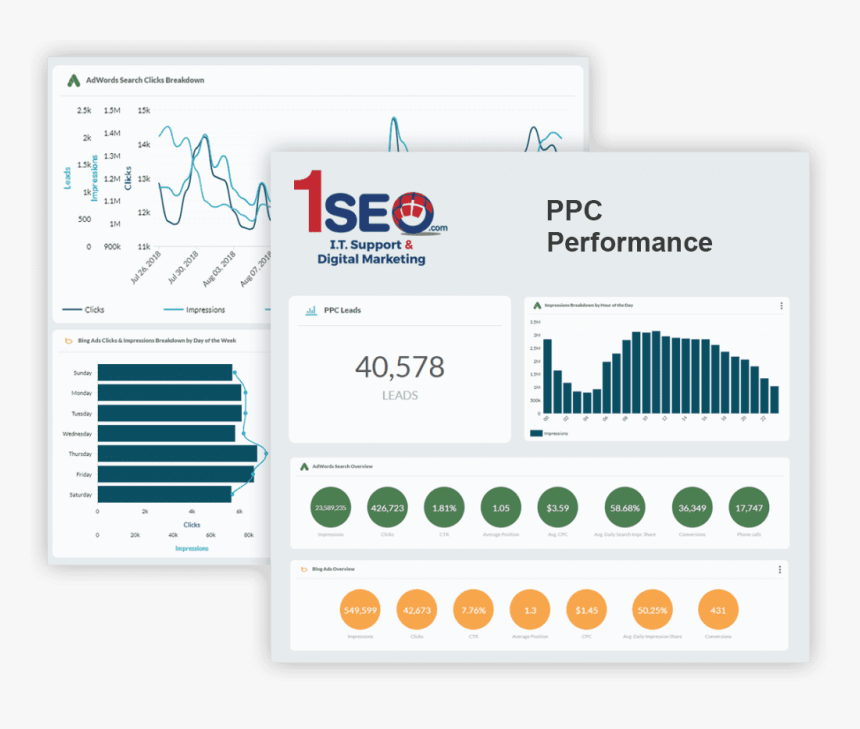Screen dimensions: 860x729
Task: Click the Bing icon beside Bing Ads Overview
Action: (304, 569)
